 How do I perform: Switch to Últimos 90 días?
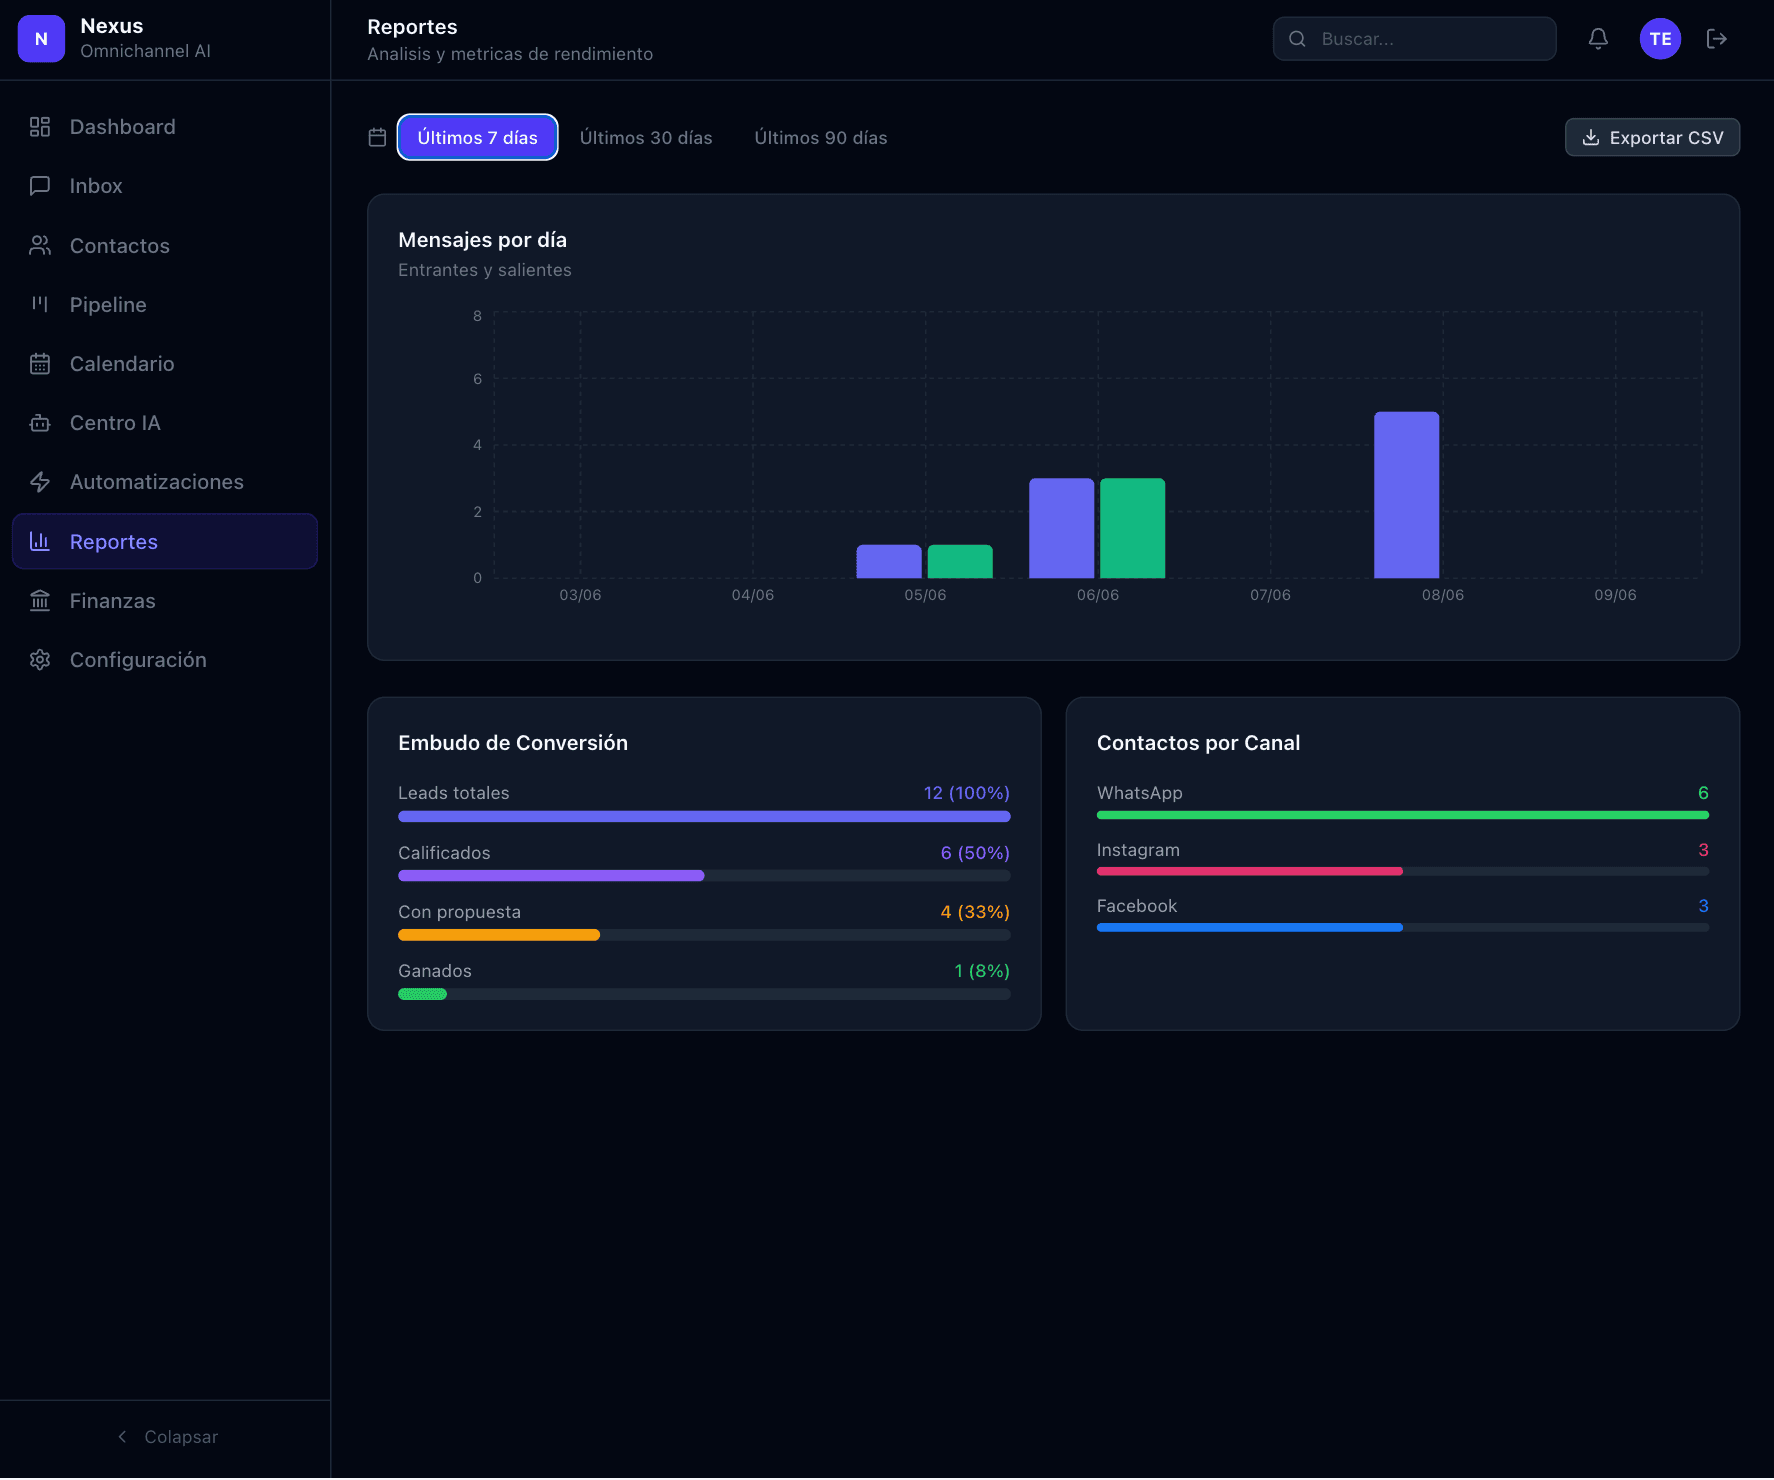[x=821, y=138]
